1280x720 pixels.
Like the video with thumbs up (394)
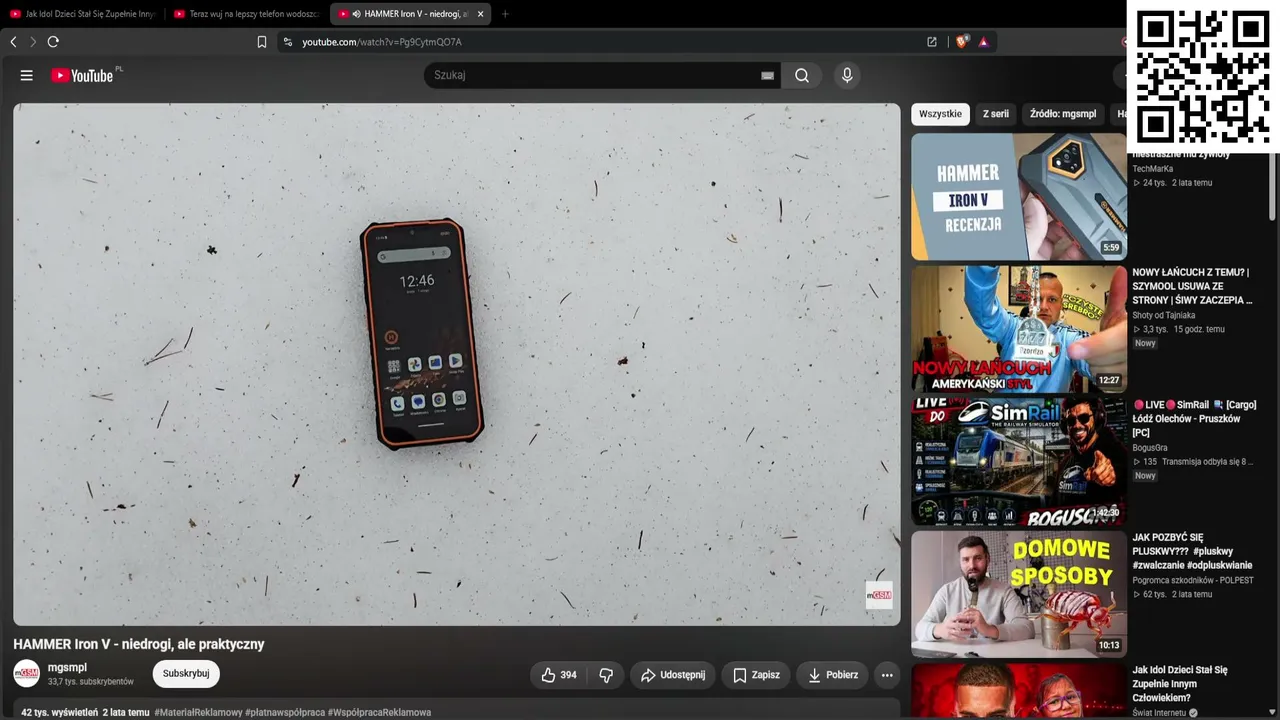(559, 675)
